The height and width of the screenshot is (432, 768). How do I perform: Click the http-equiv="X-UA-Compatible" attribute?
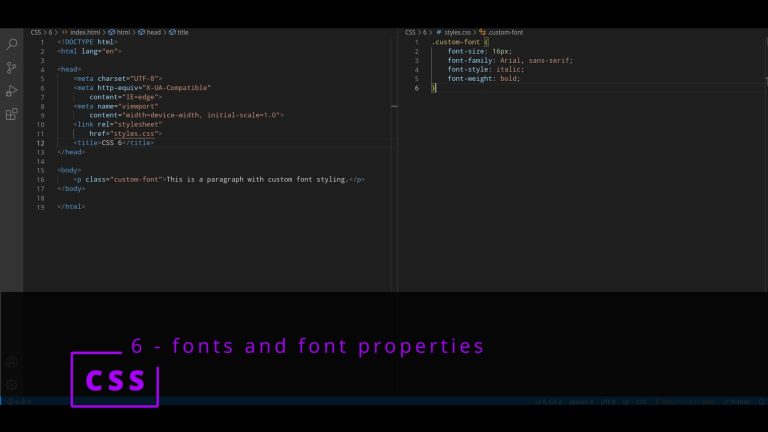[x=154, y=88]
